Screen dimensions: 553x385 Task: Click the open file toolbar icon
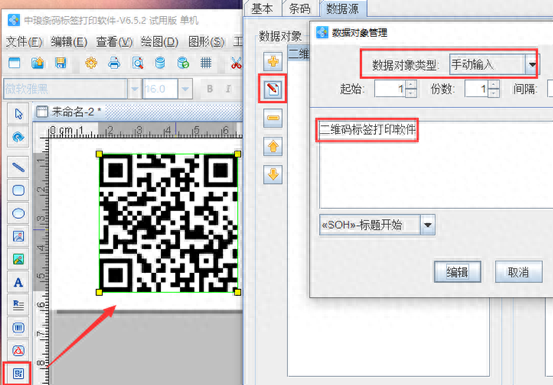coord(37,63)
